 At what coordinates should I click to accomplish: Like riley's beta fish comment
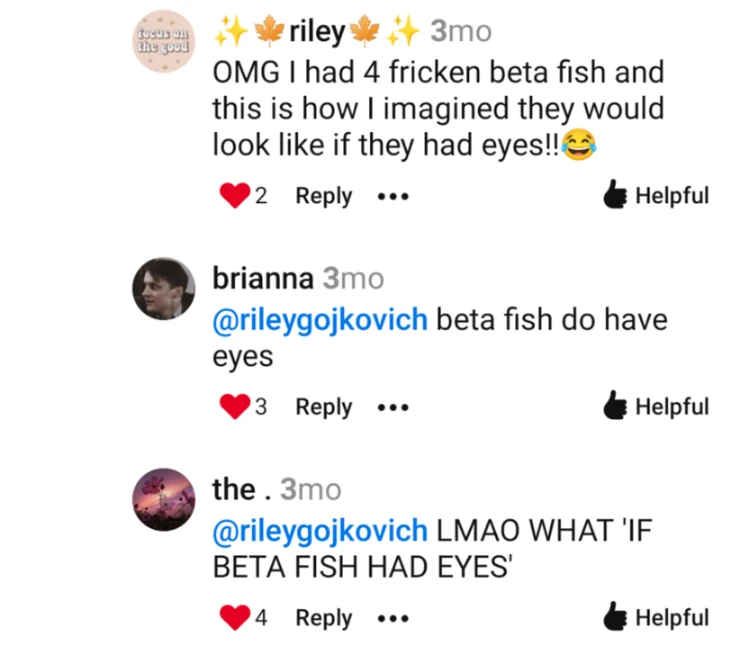233,196
